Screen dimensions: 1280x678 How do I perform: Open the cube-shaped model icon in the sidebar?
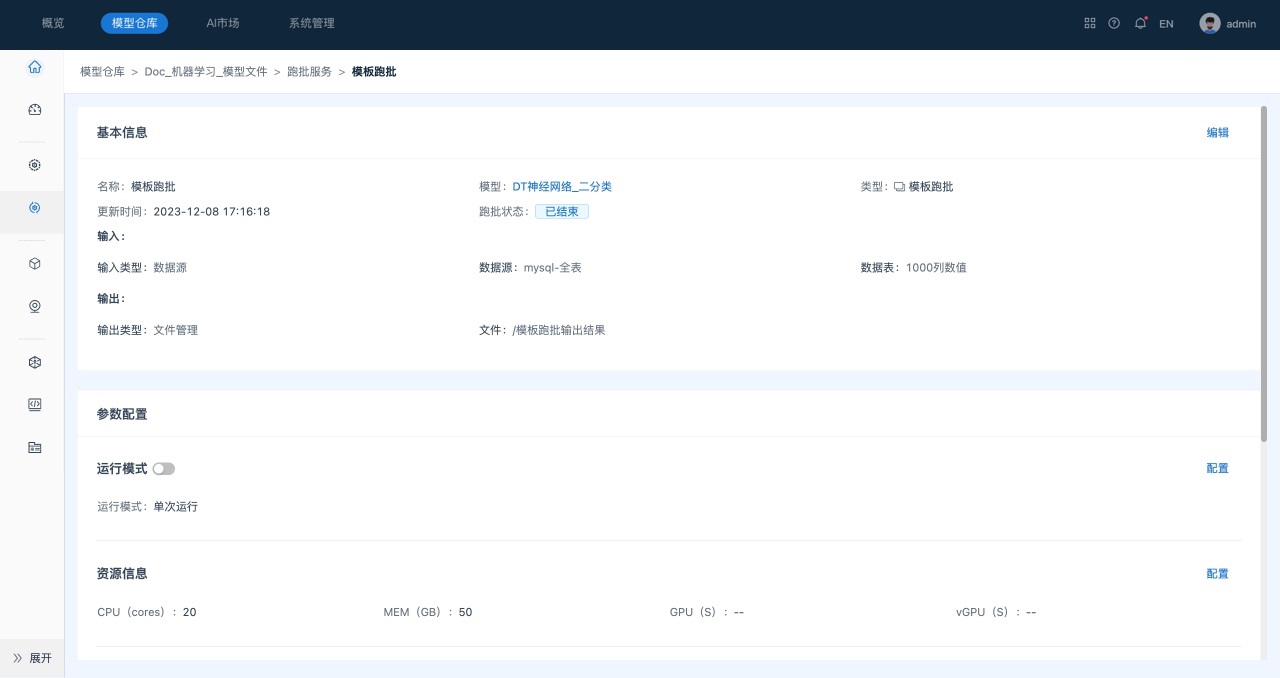[35, 263]
